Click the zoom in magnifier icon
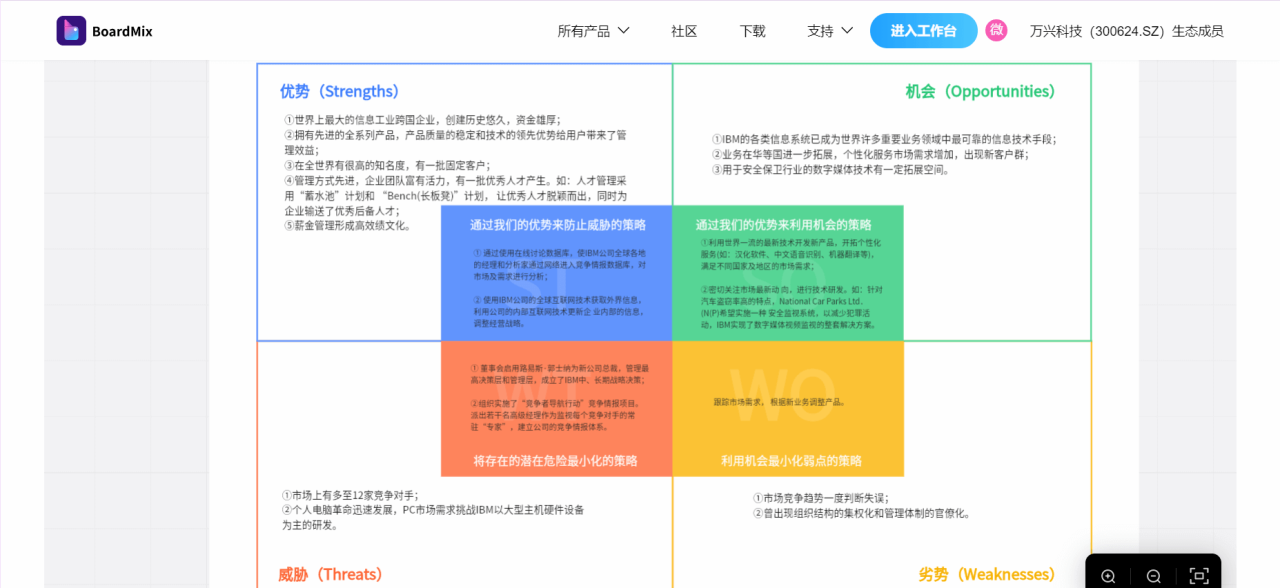This screenshot has height=588, width=1280. click(1108, 576)
